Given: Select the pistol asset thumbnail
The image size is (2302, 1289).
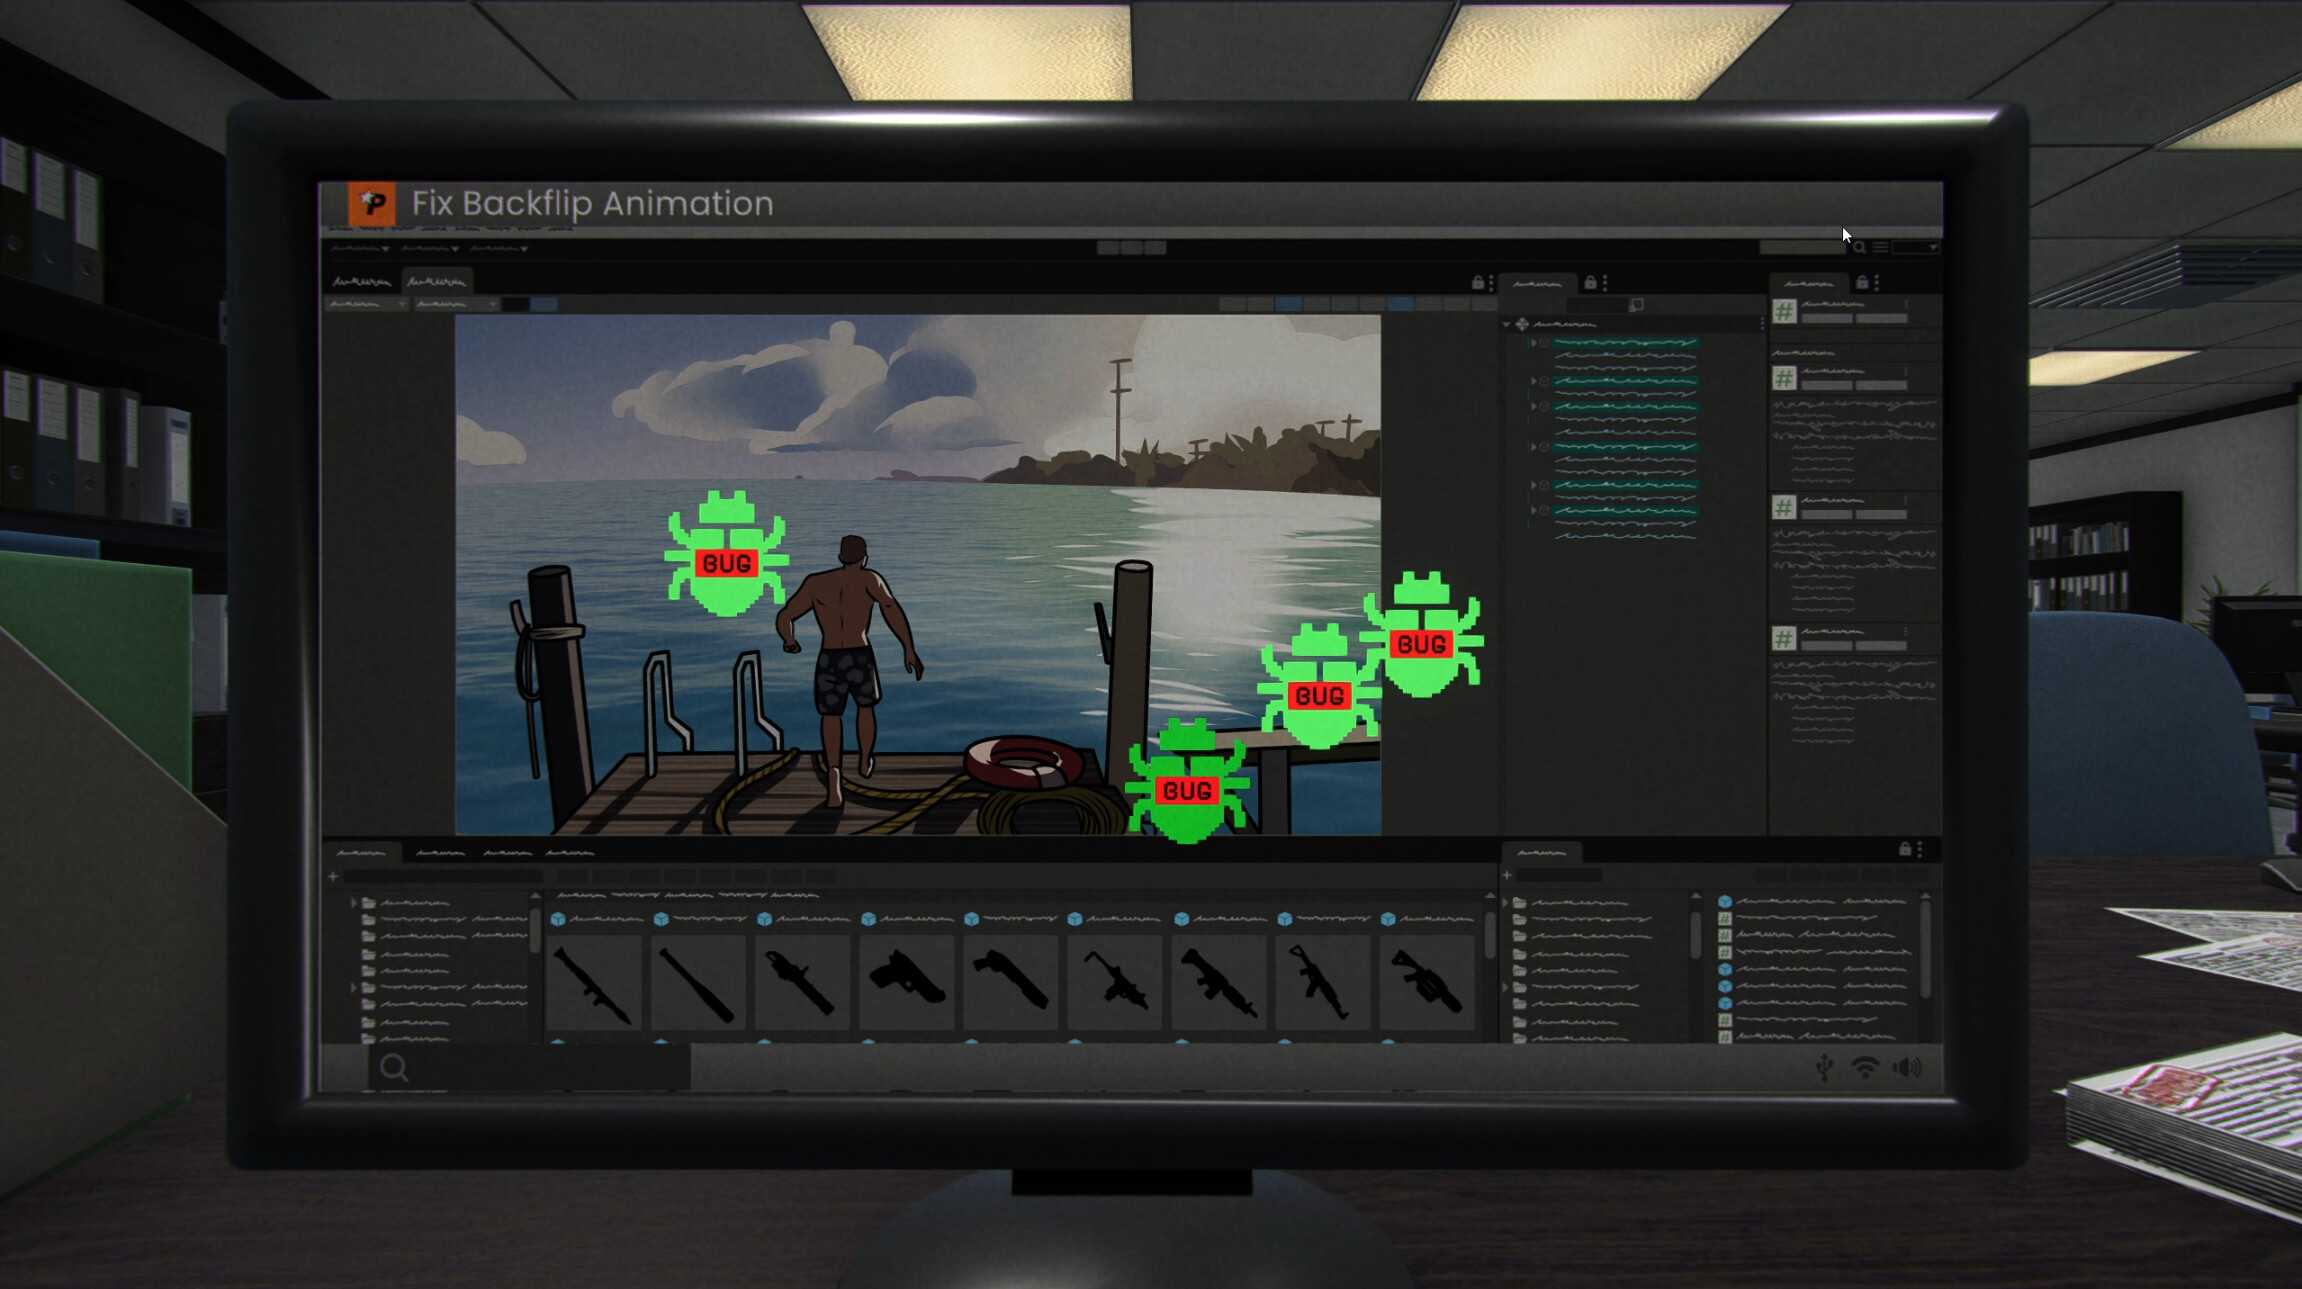Looking at the screenshot, I should [x=907, y=983].
